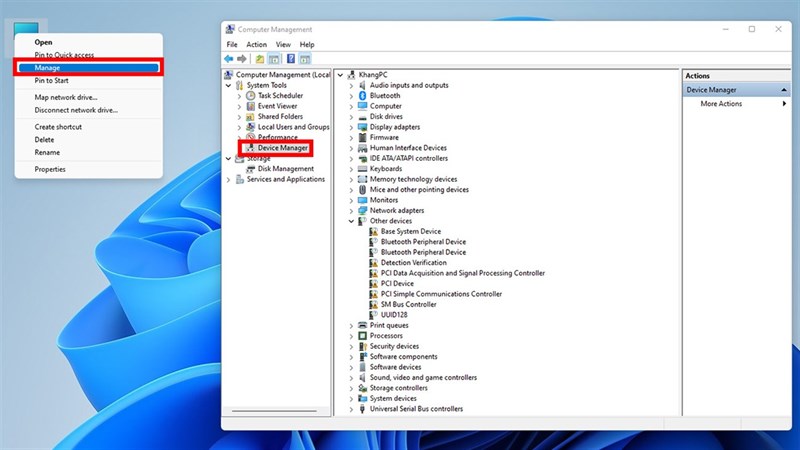Image resolution: width=800 pixels, height=450 pixels.
Task: Click the Universal Serial Bus controllers icon
Action: pyautogui.click(x=362, y=409)
